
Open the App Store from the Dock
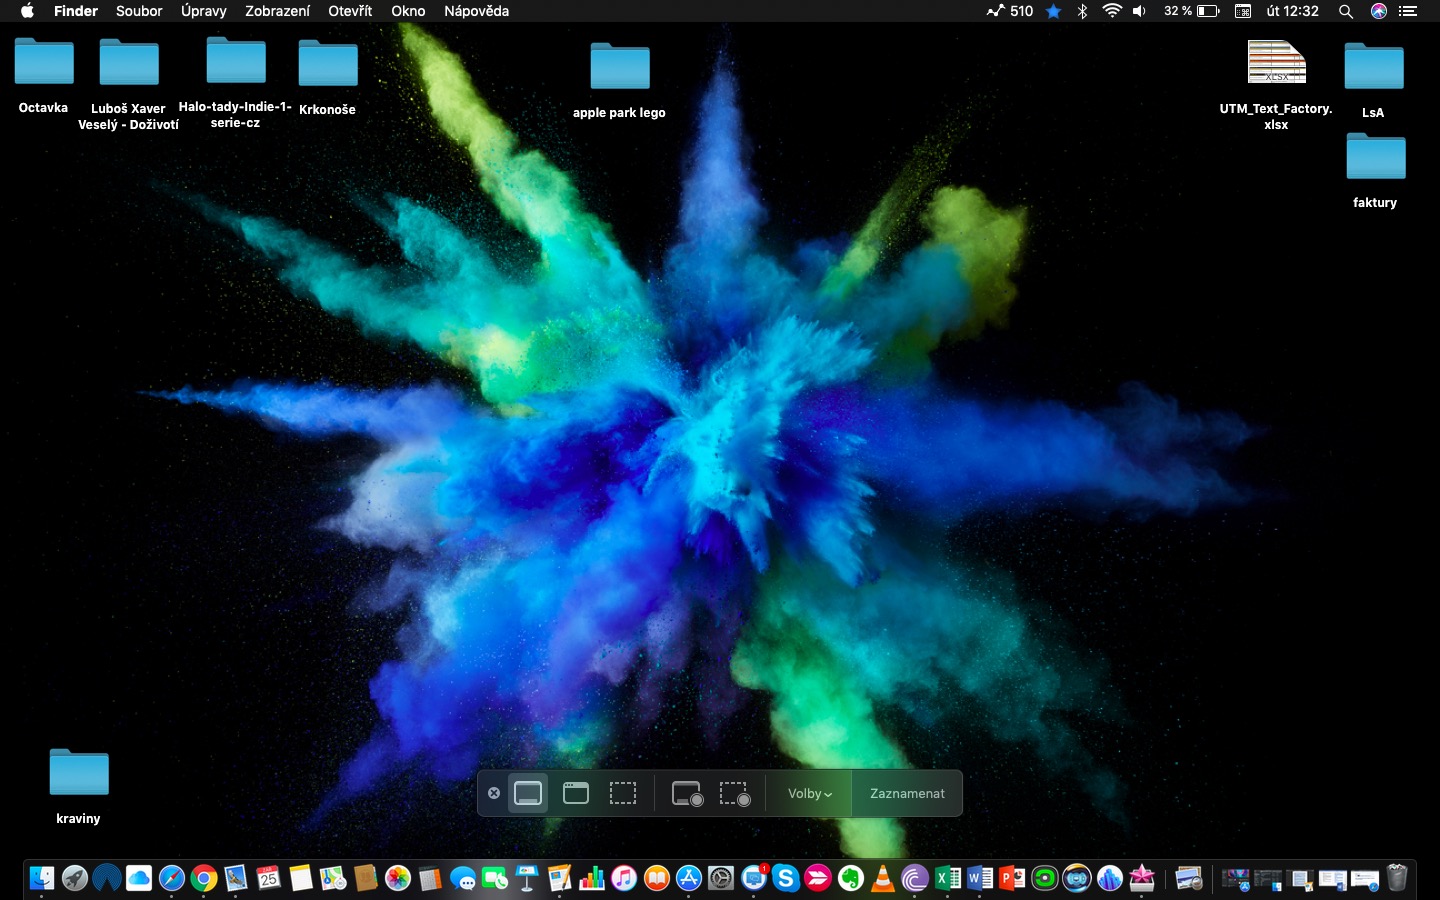point(689,878)
